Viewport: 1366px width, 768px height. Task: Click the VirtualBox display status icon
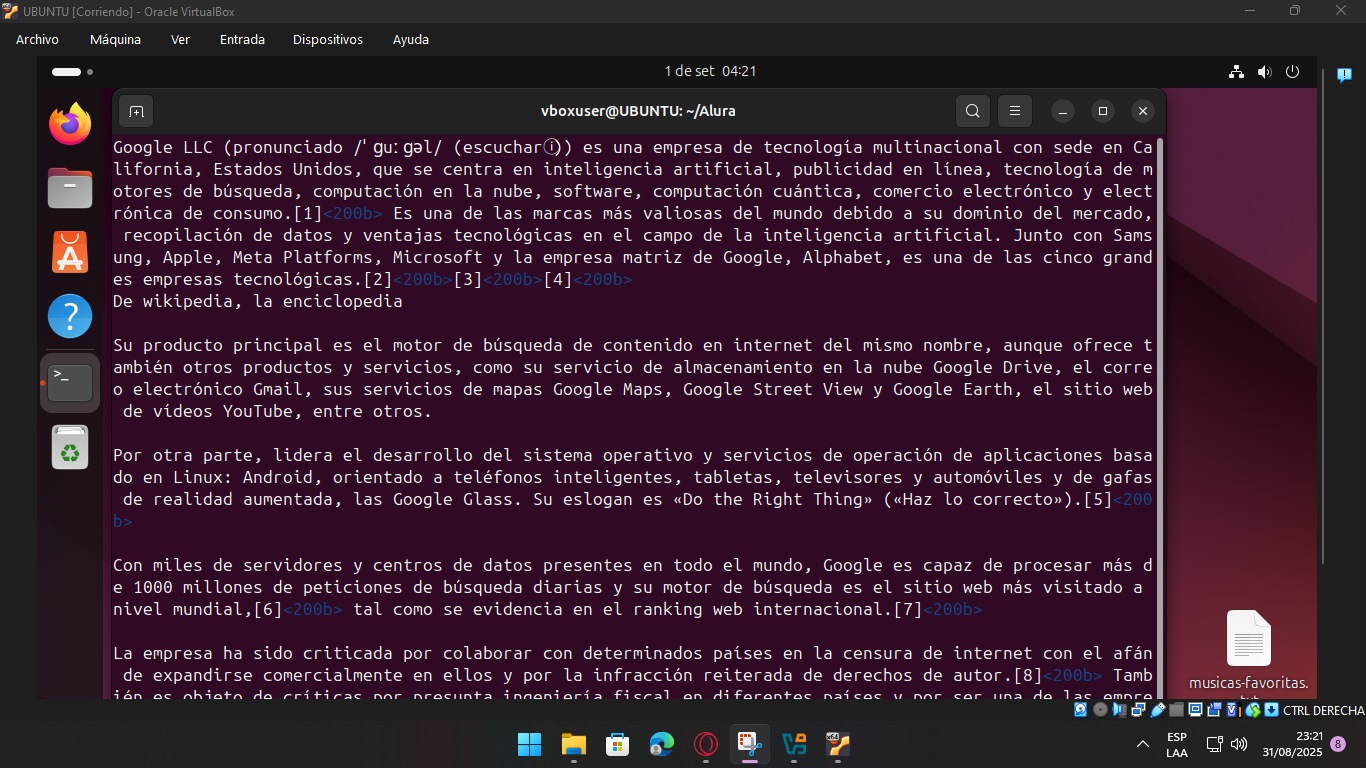coord(1196,710)
